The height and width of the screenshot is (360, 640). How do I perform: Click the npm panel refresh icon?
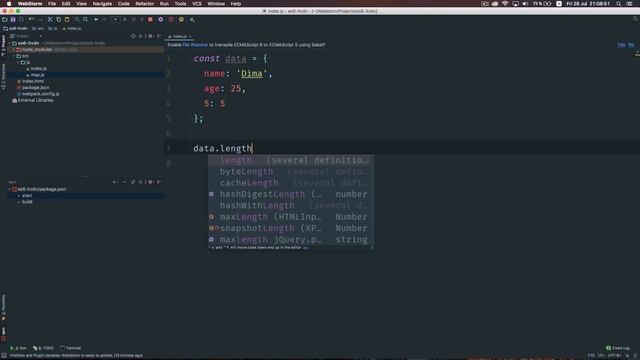coord(133,182)
